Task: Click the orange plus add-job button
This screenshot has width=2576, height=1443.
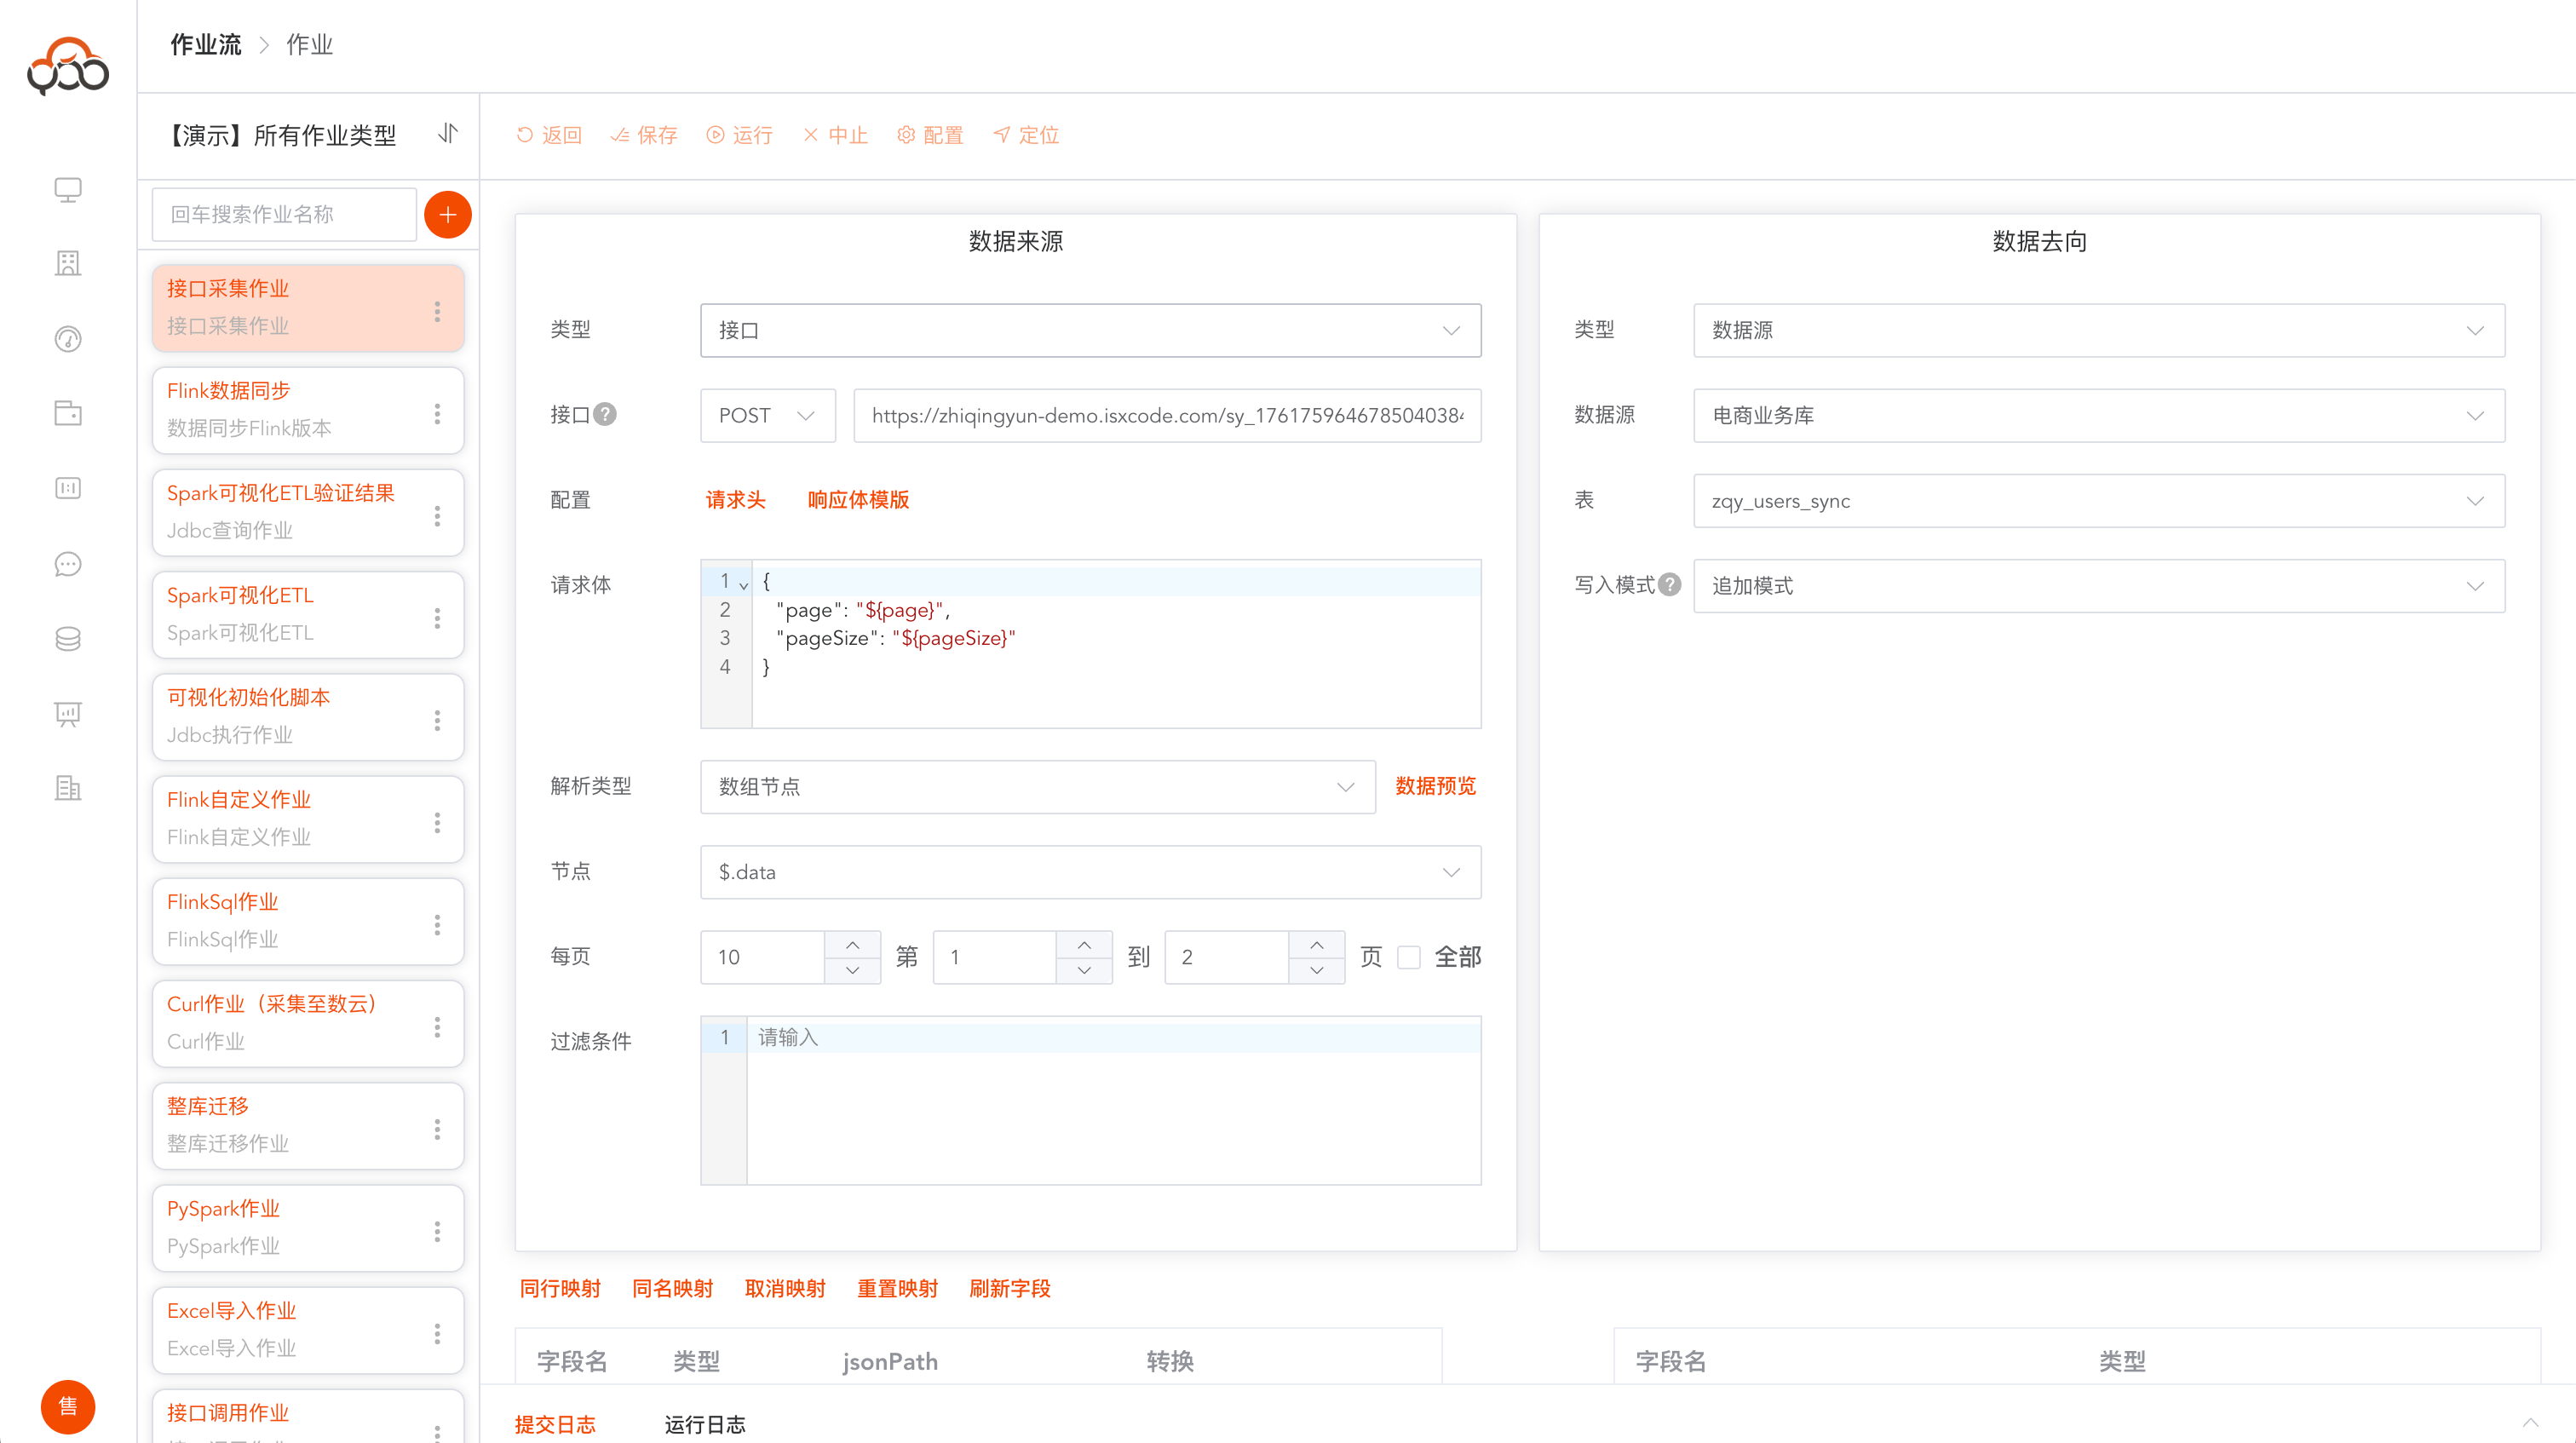Action: pos(447,215)
